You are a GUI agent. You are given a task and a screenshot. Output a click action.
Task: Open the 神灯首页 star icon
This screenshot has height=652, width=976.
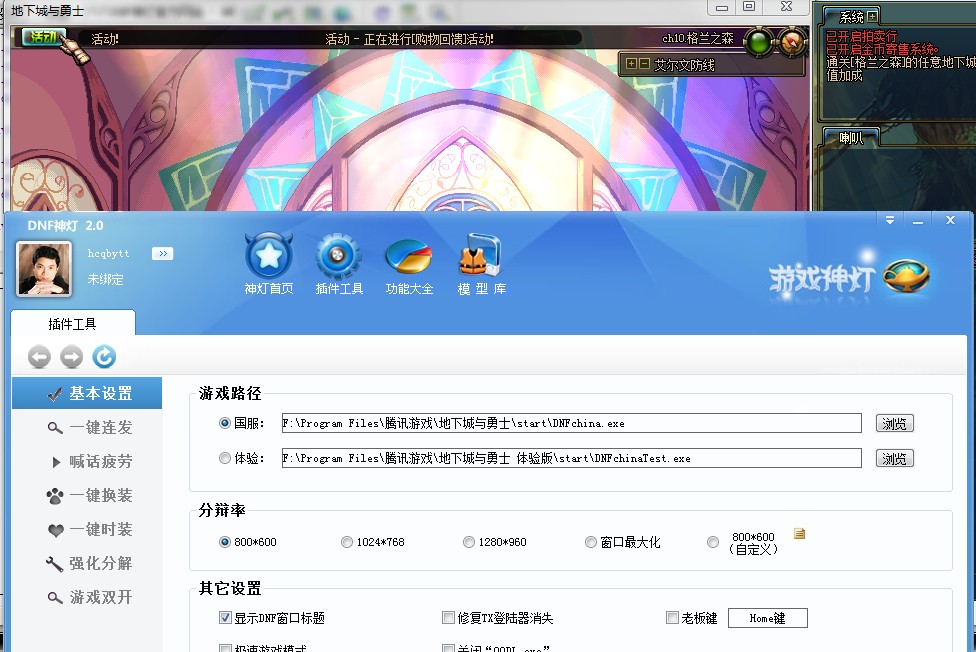(x=268, y=256)
